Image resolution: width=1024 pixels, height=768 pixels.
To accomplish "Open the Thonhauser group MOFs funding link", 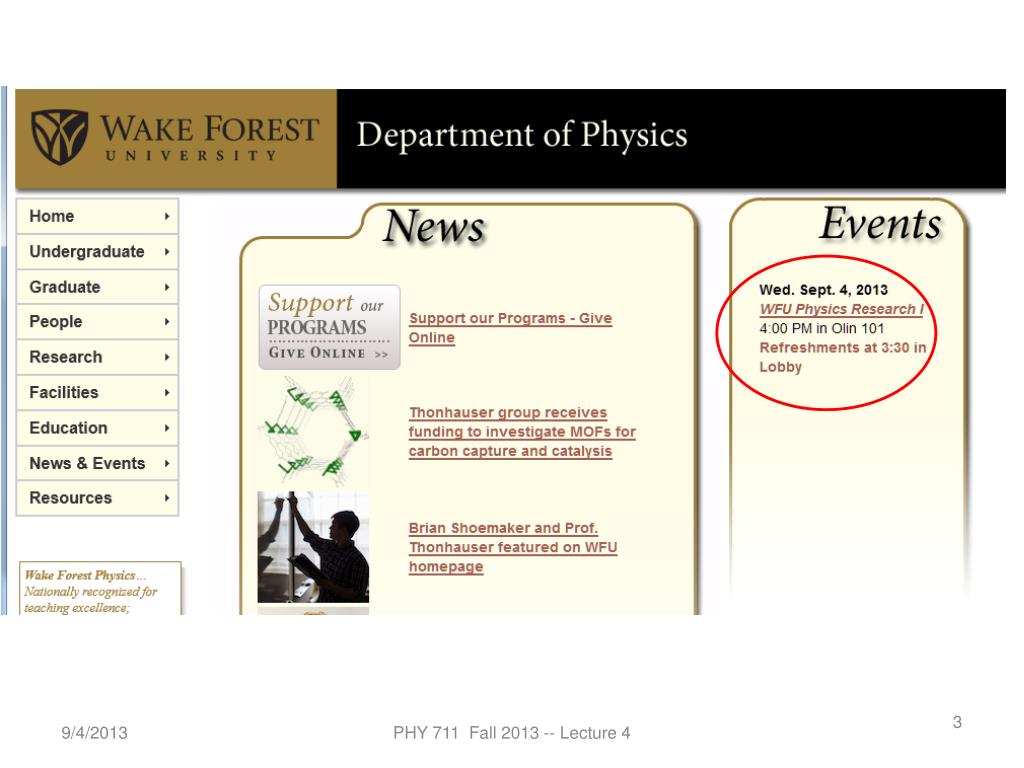I will [x=522, y=432].
